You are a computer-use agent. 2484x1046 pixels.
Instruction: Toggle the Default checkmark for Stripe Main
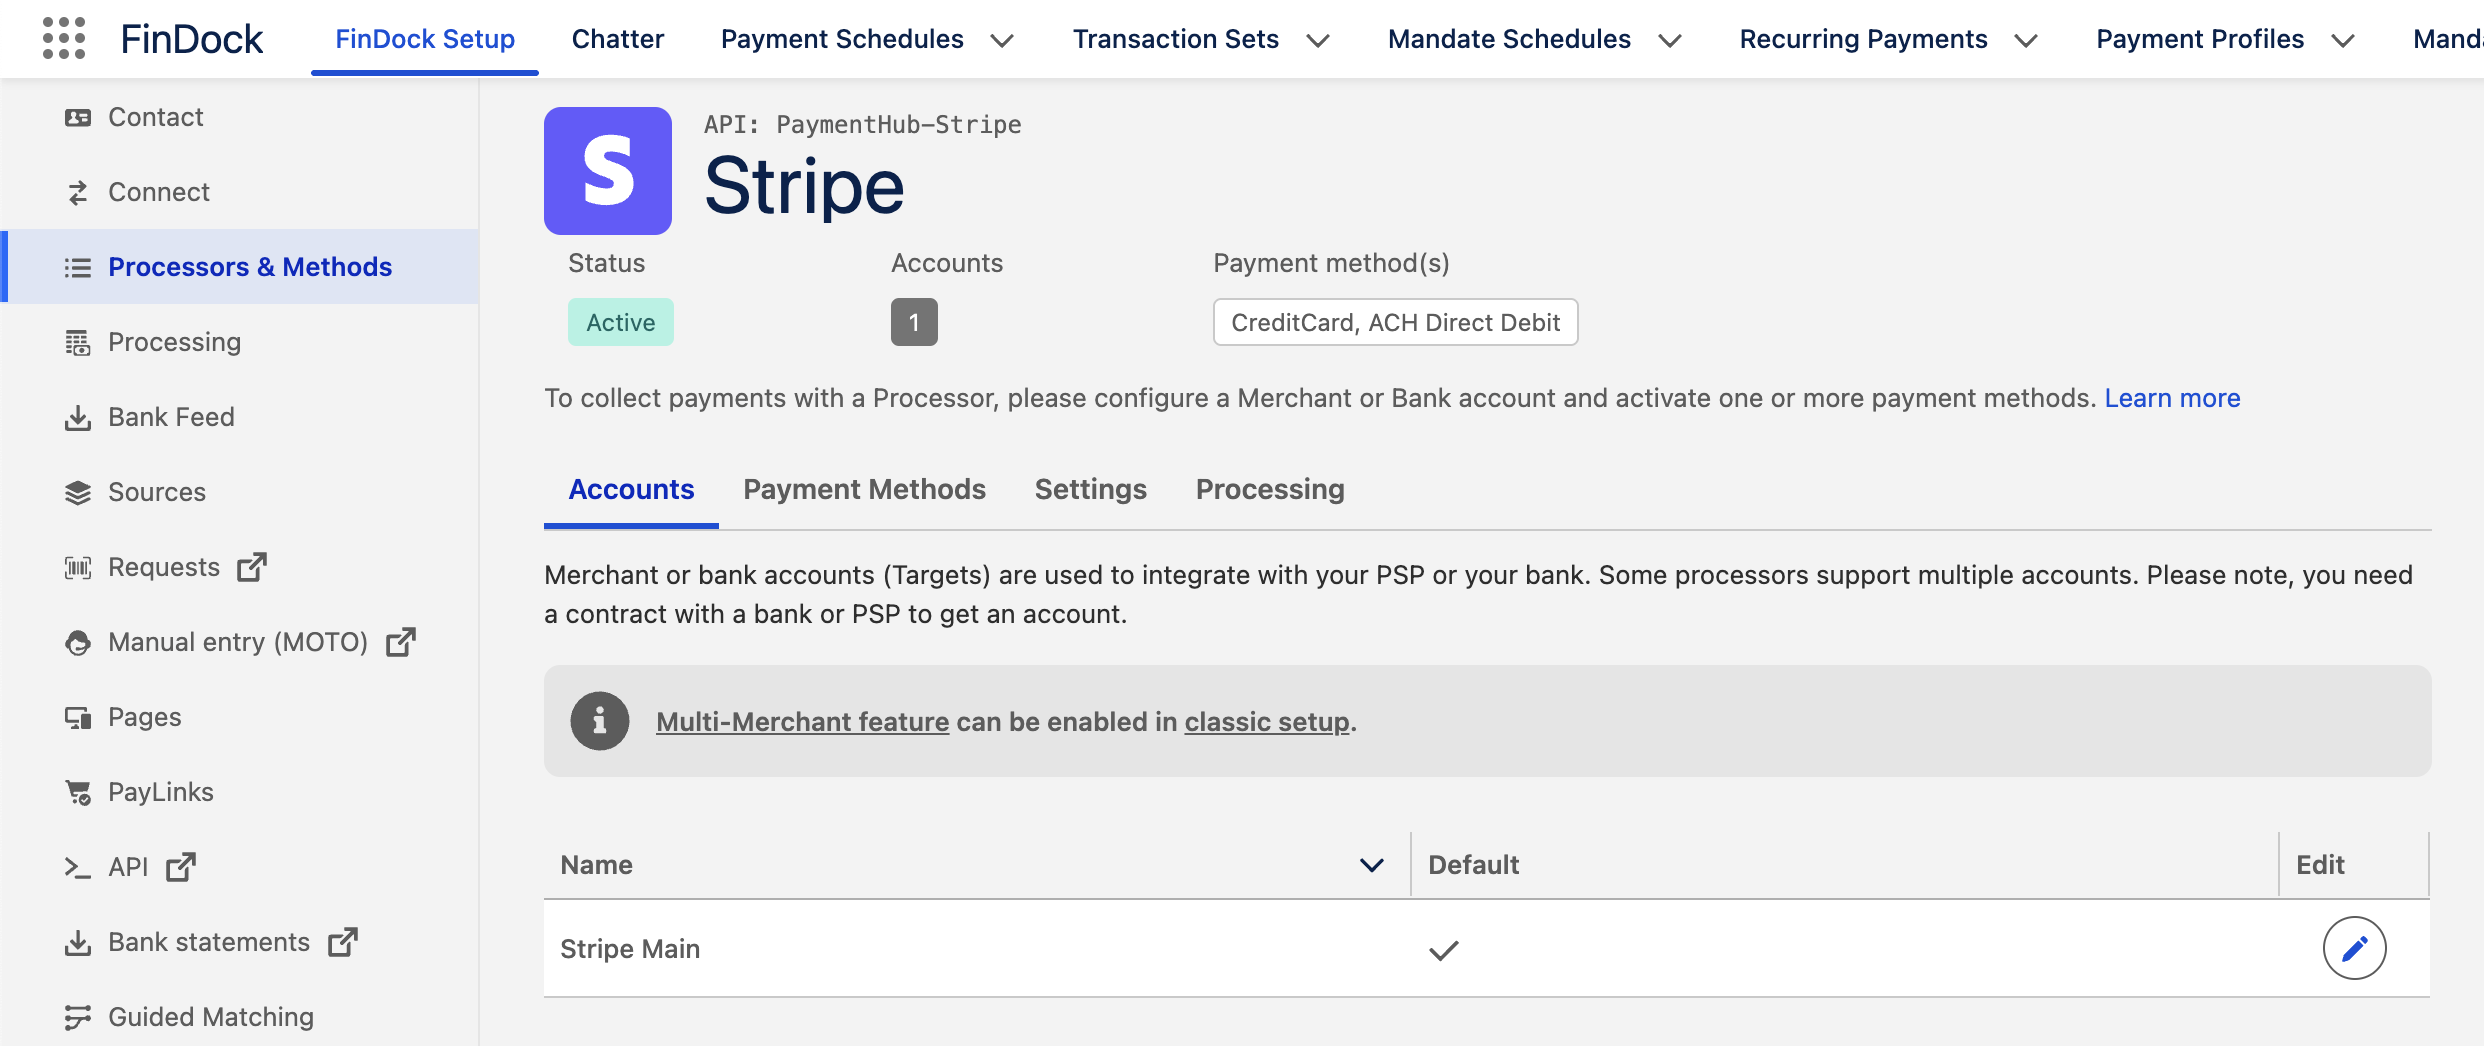pyautogui.click(x=1443, y=949)
